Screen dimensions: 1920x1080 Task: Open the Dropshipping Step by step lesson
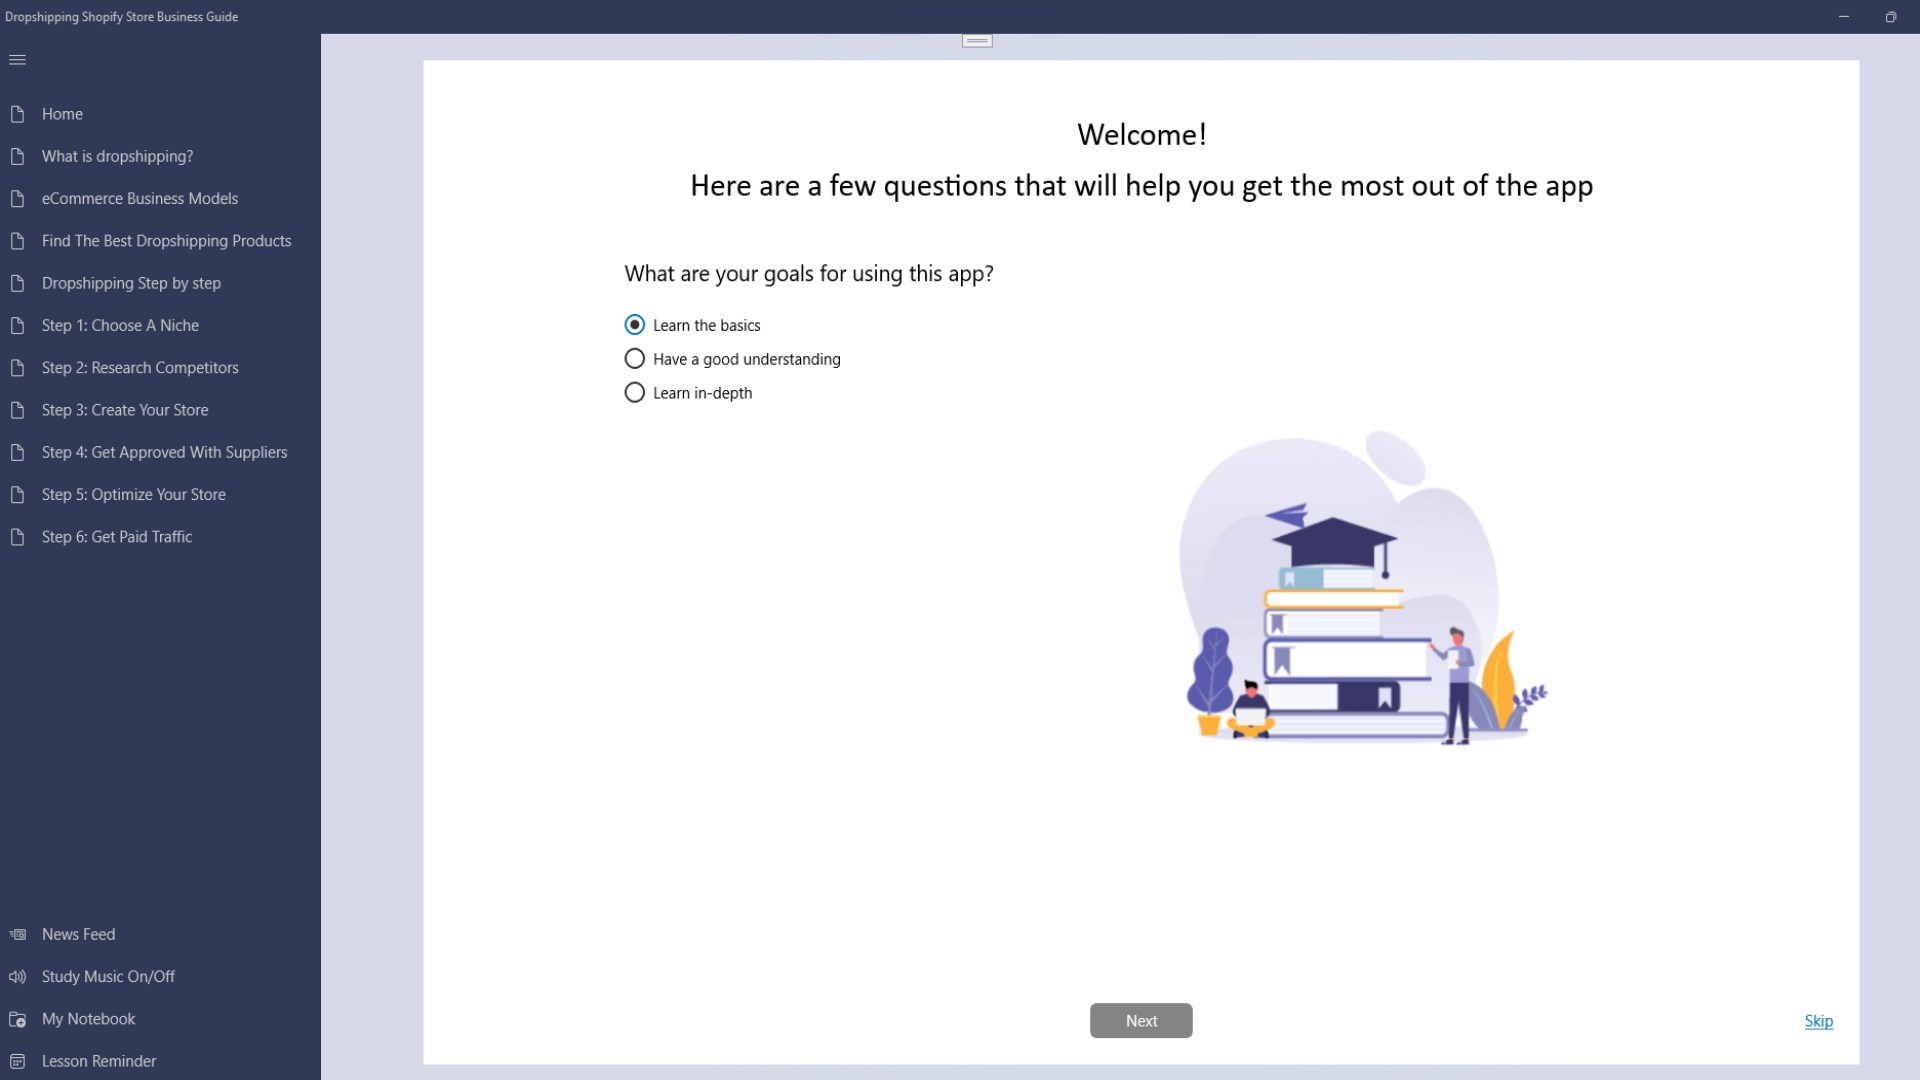pyautogui.click(x=130, y=283)
